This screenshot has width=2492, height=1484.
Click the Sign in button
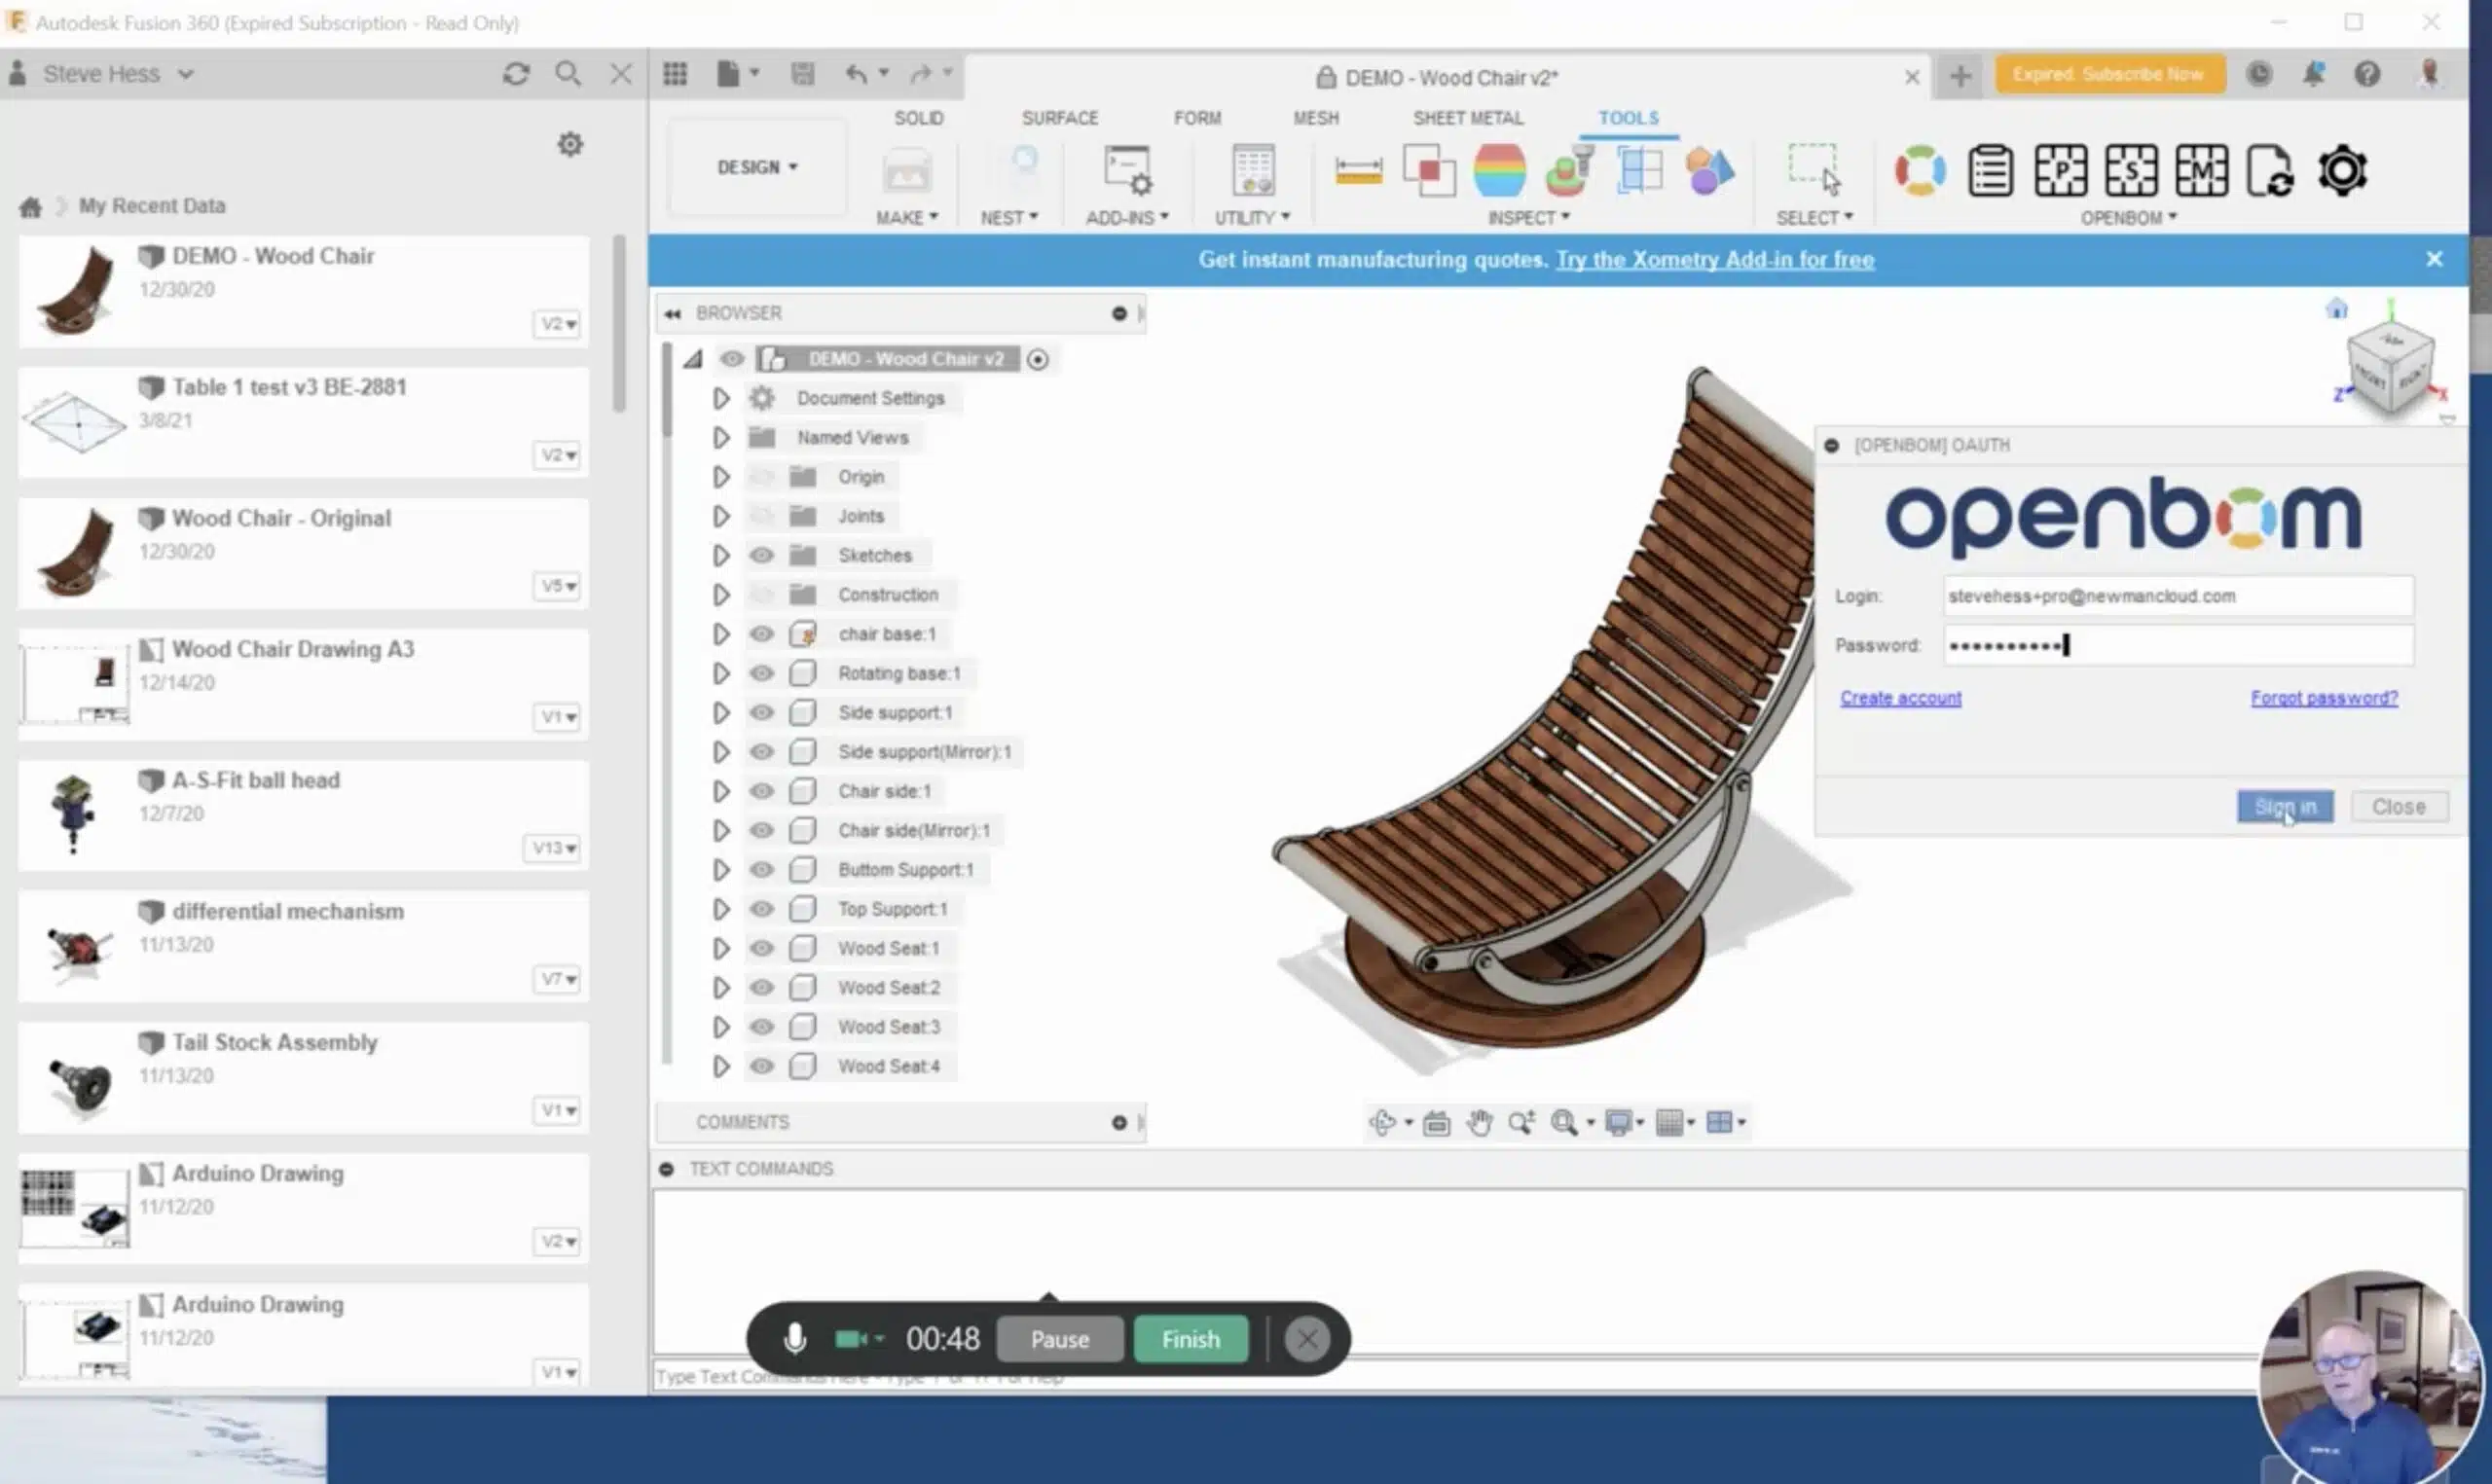pos(2285,806)
